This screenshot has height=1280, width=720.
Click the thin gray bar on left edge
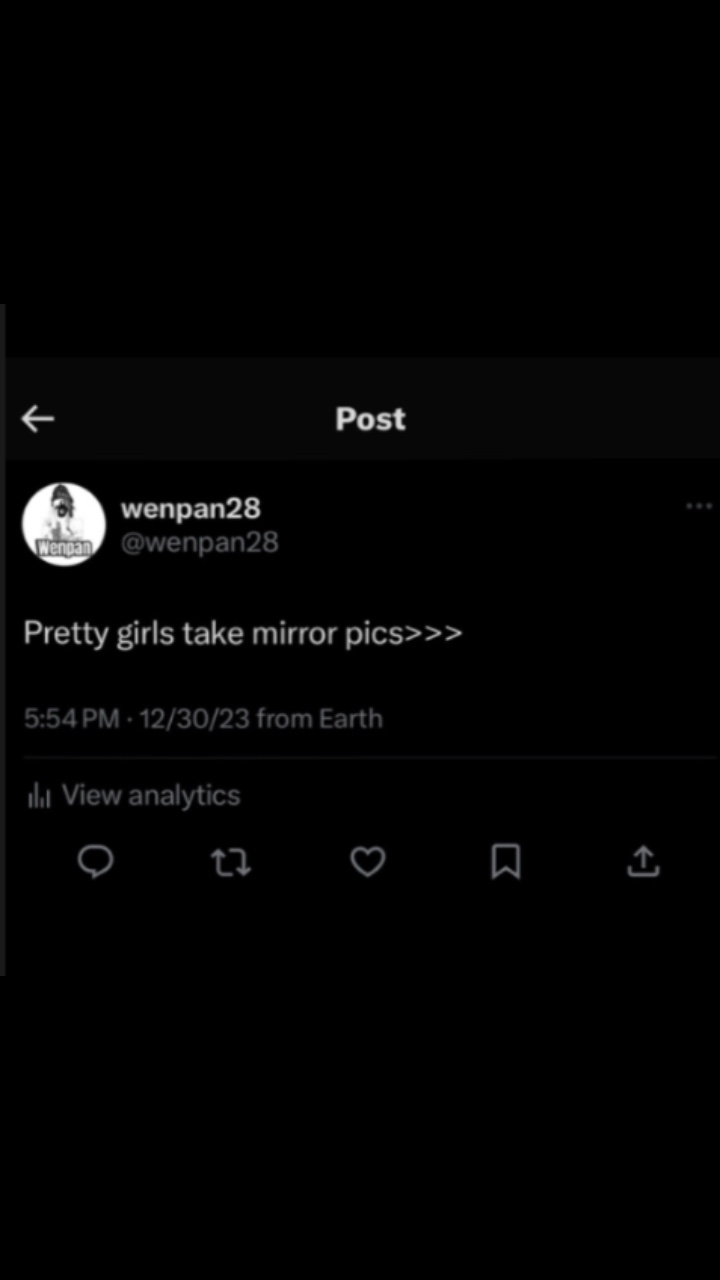[3, 640]
